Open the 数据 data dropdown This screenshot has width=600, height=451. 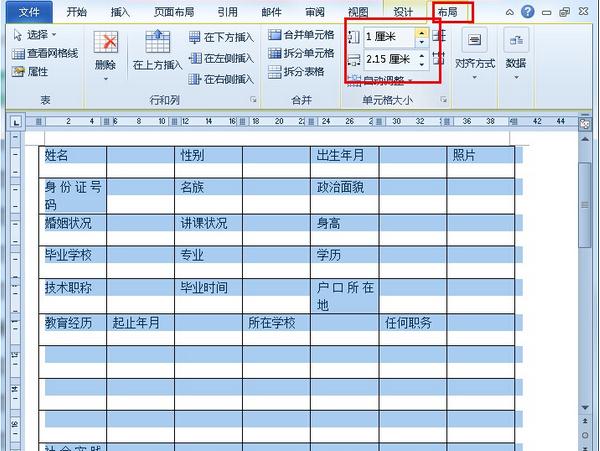516,54
